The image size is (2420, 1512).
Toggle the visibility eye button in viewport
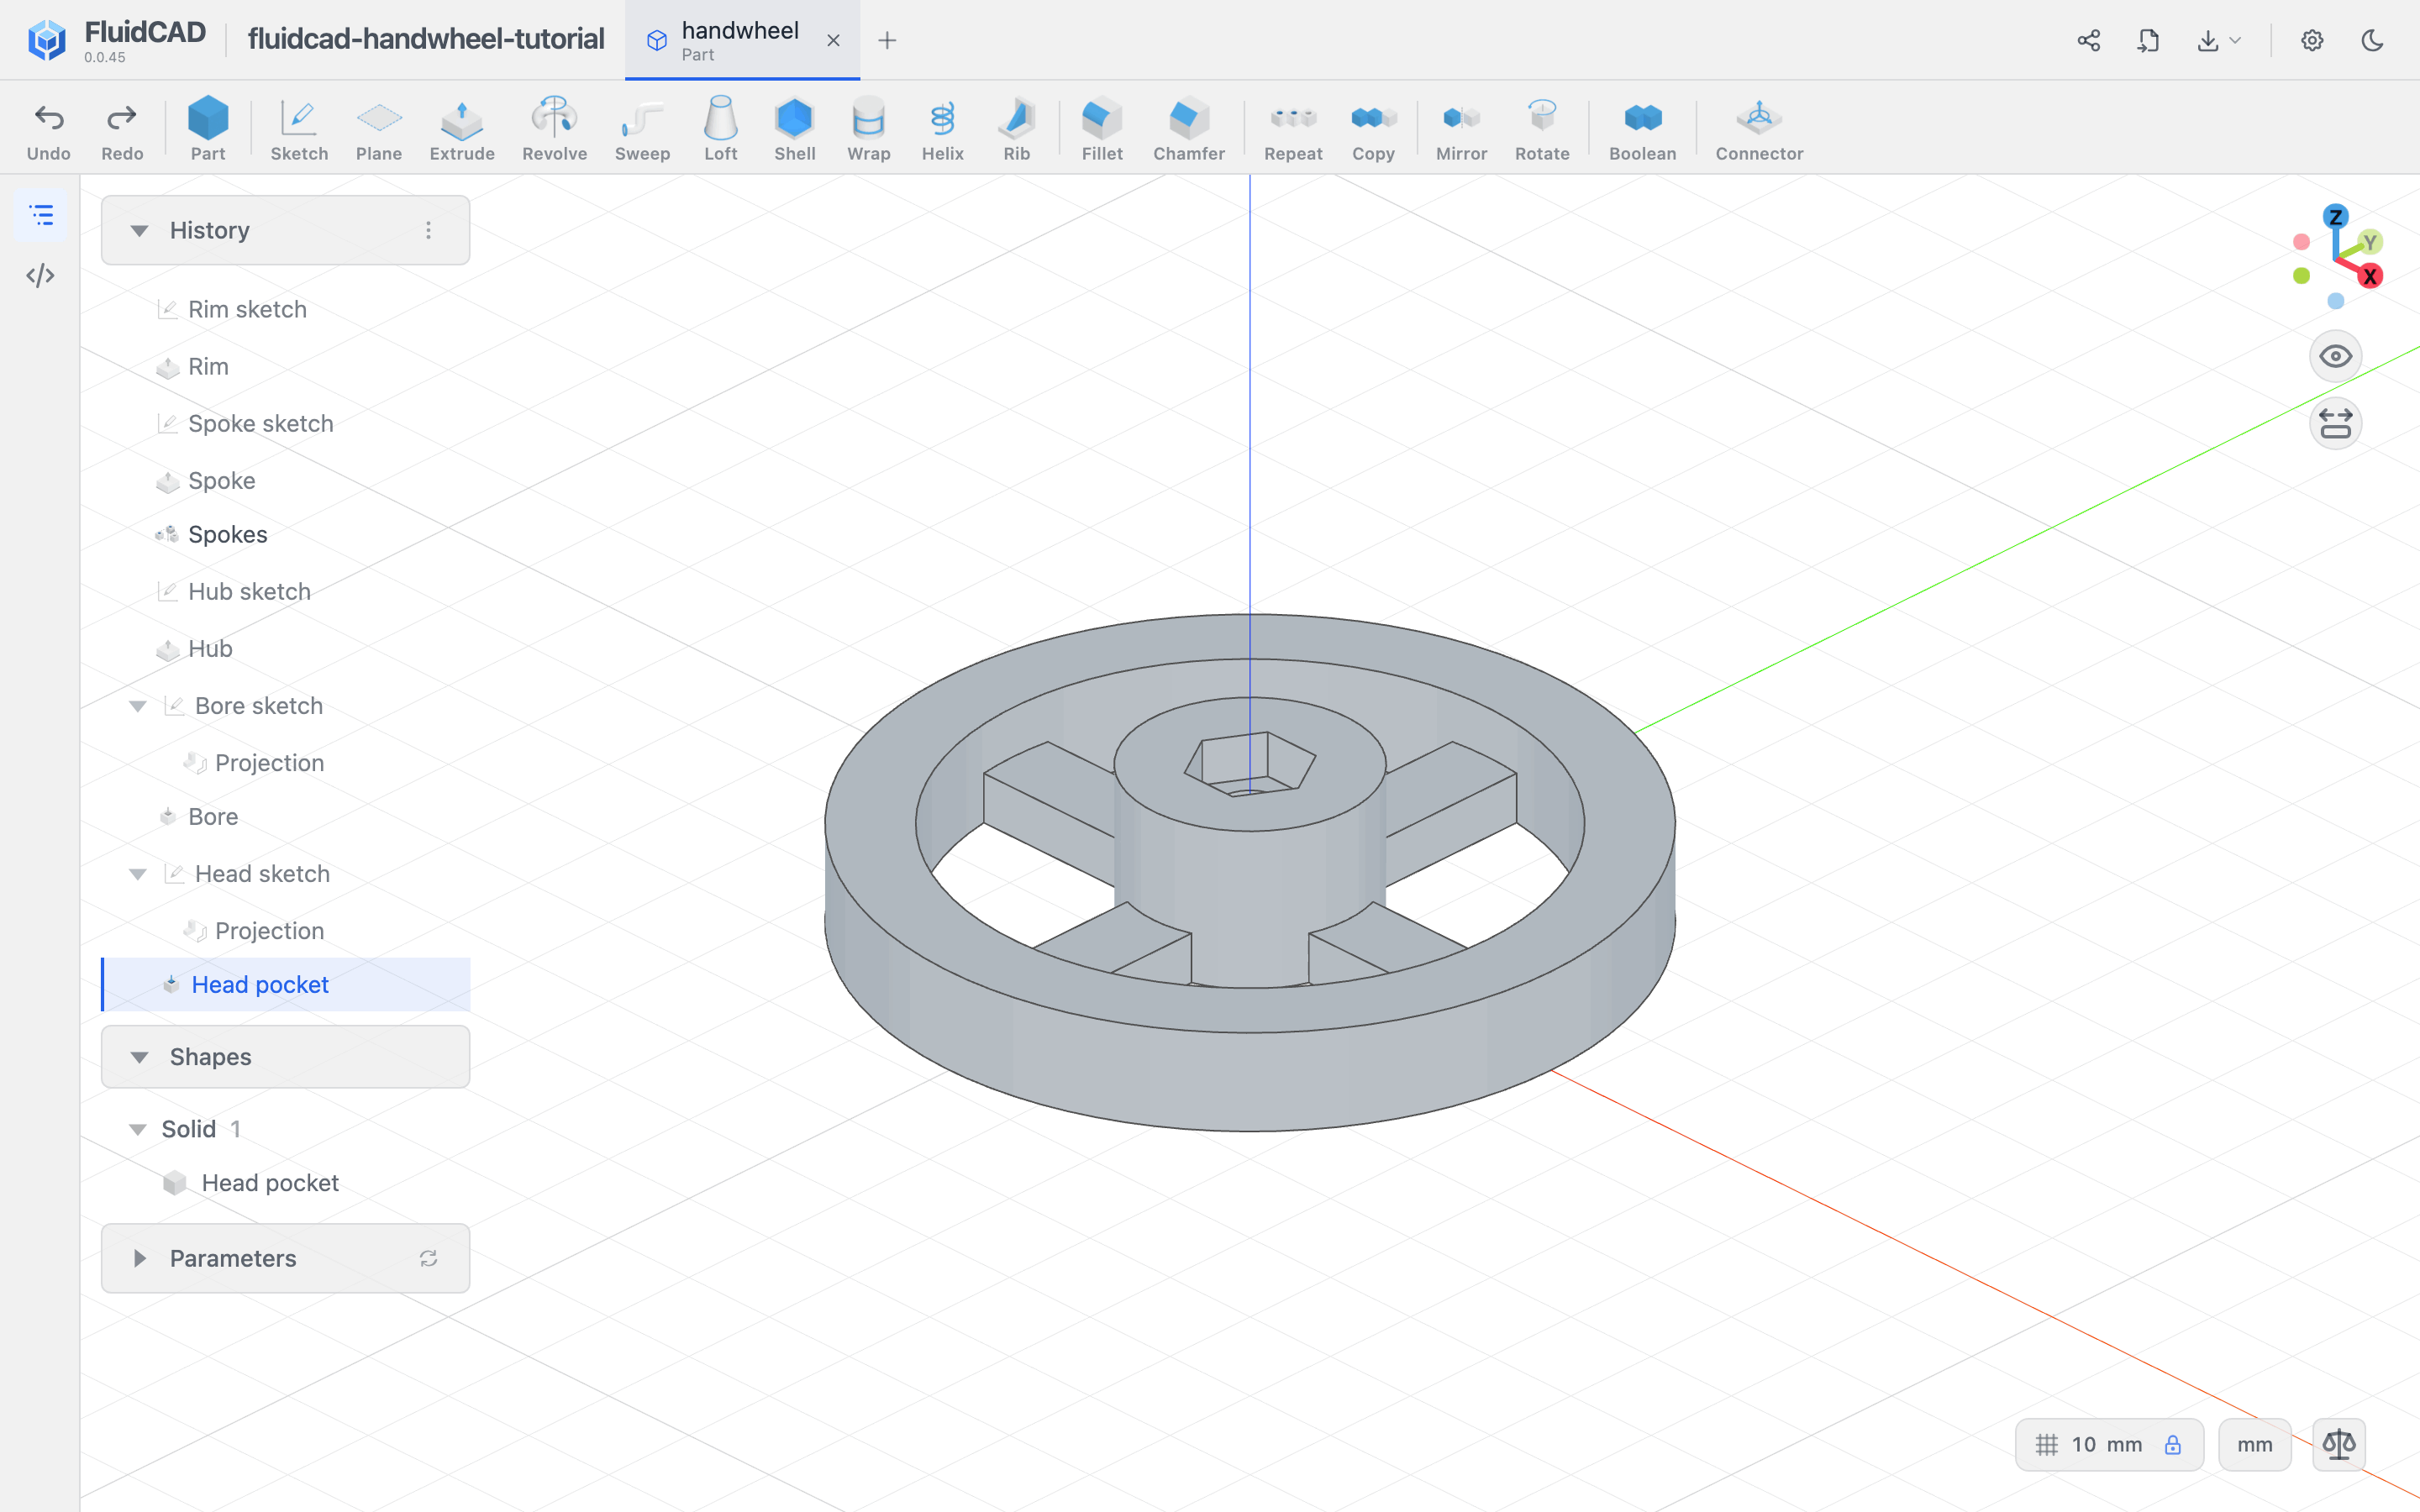2335,356
